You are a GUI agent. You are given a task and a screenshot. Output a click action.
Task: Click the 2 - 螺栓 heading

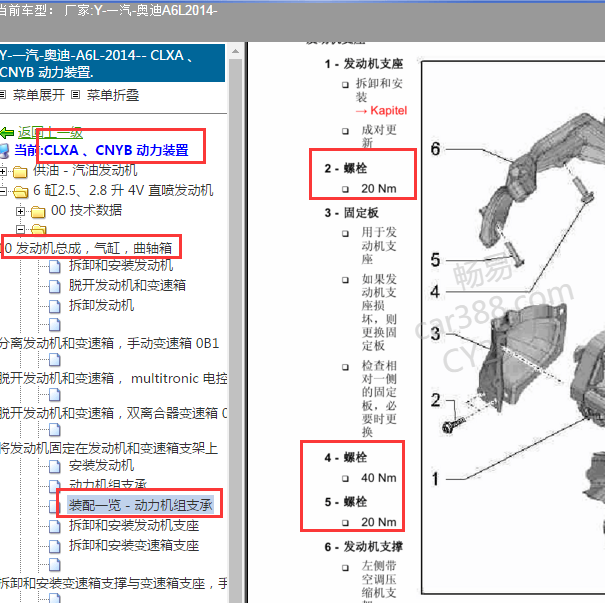point(346,168)
